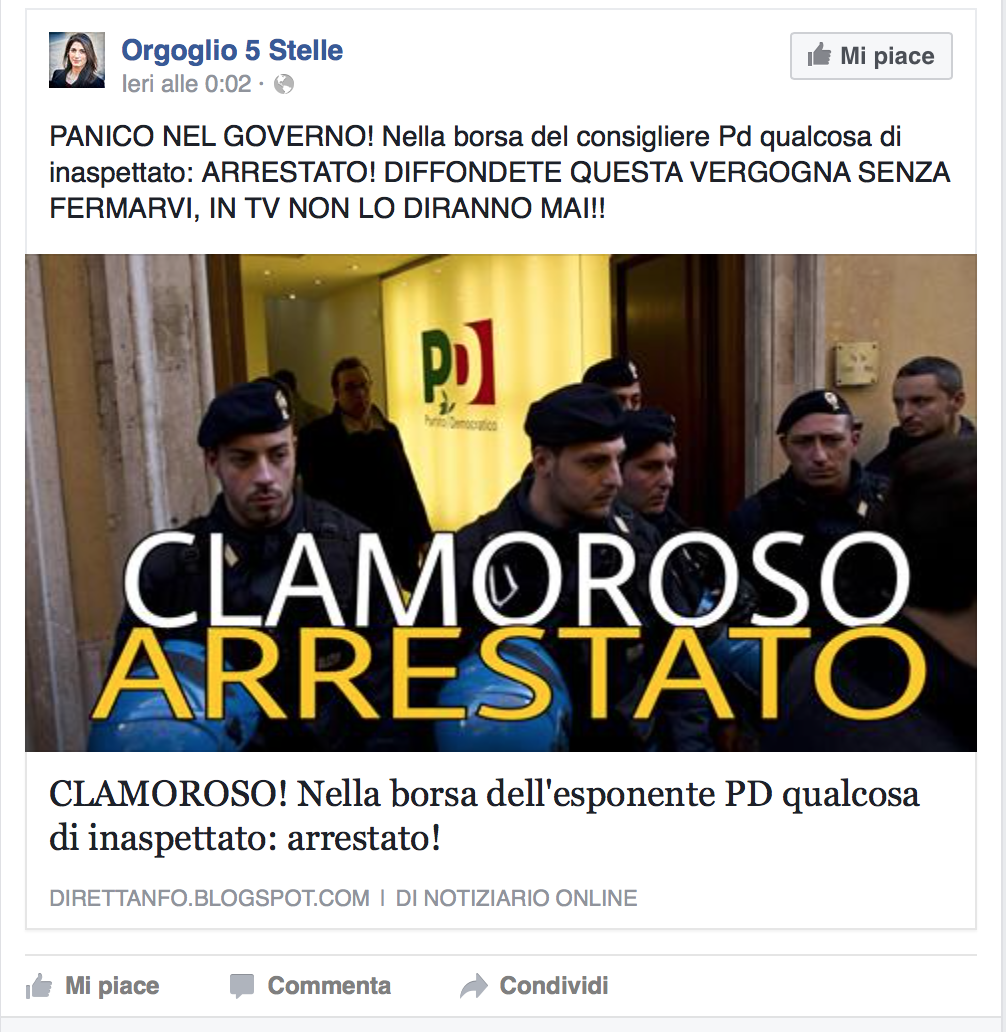Click the thumbs-up icon inside the page Mi piace button
The image size is (1006, 1032).
[x=819, y=55]
